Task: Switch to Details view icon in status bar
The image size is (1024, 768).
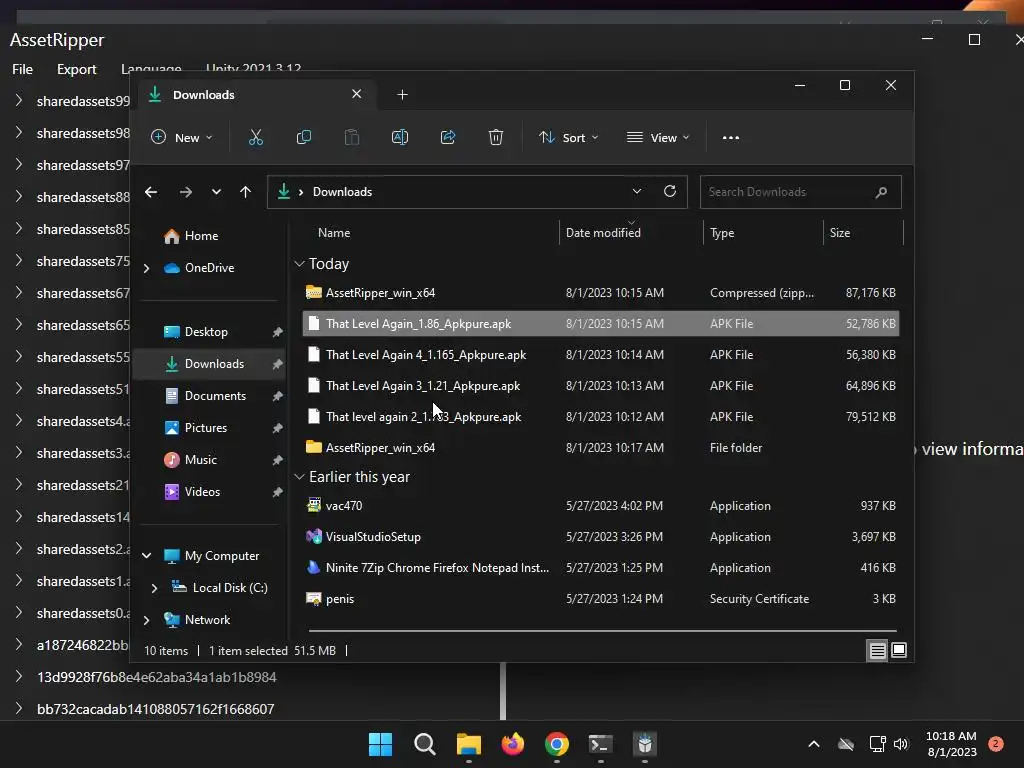Action: click(877, 650)
